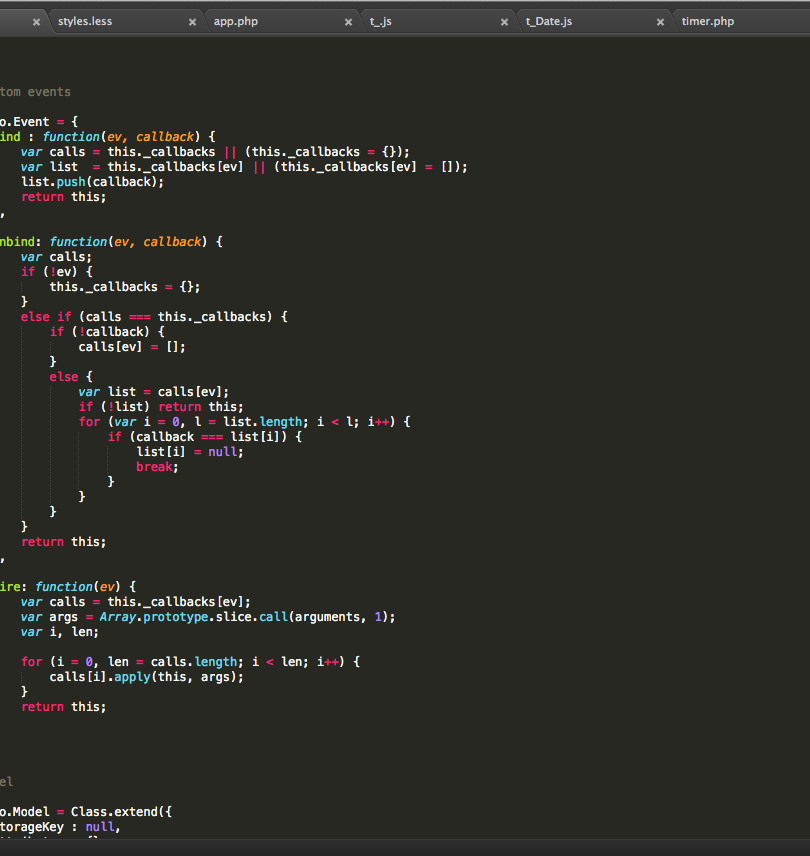Close the styles.less tab
Screen dimensions: 810x856
pos(192,20)
